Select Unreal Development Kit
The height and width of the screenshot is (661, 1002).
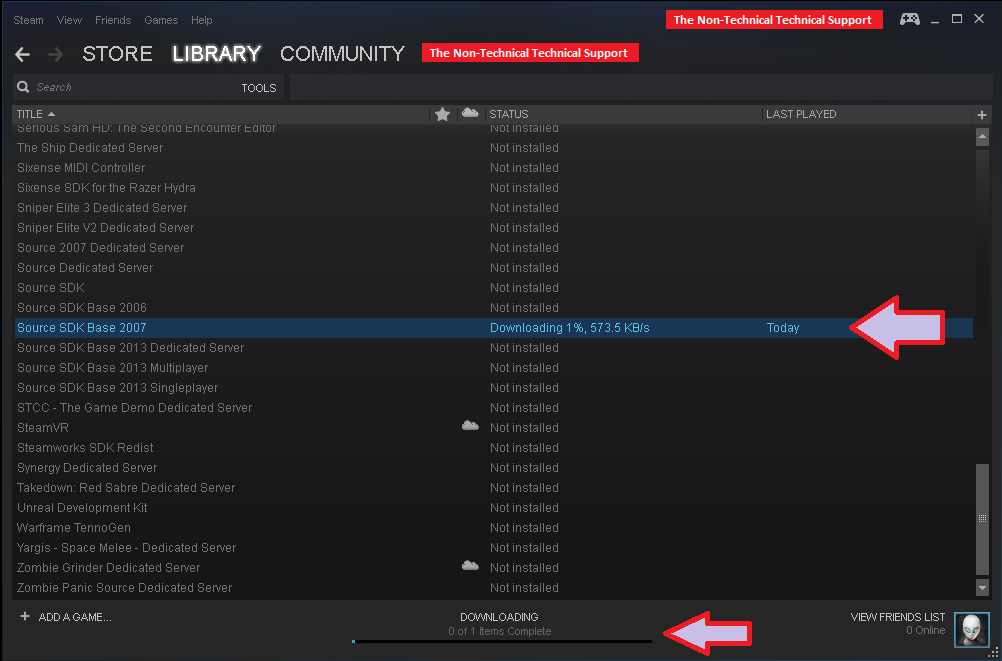click(x=82, y=508)
